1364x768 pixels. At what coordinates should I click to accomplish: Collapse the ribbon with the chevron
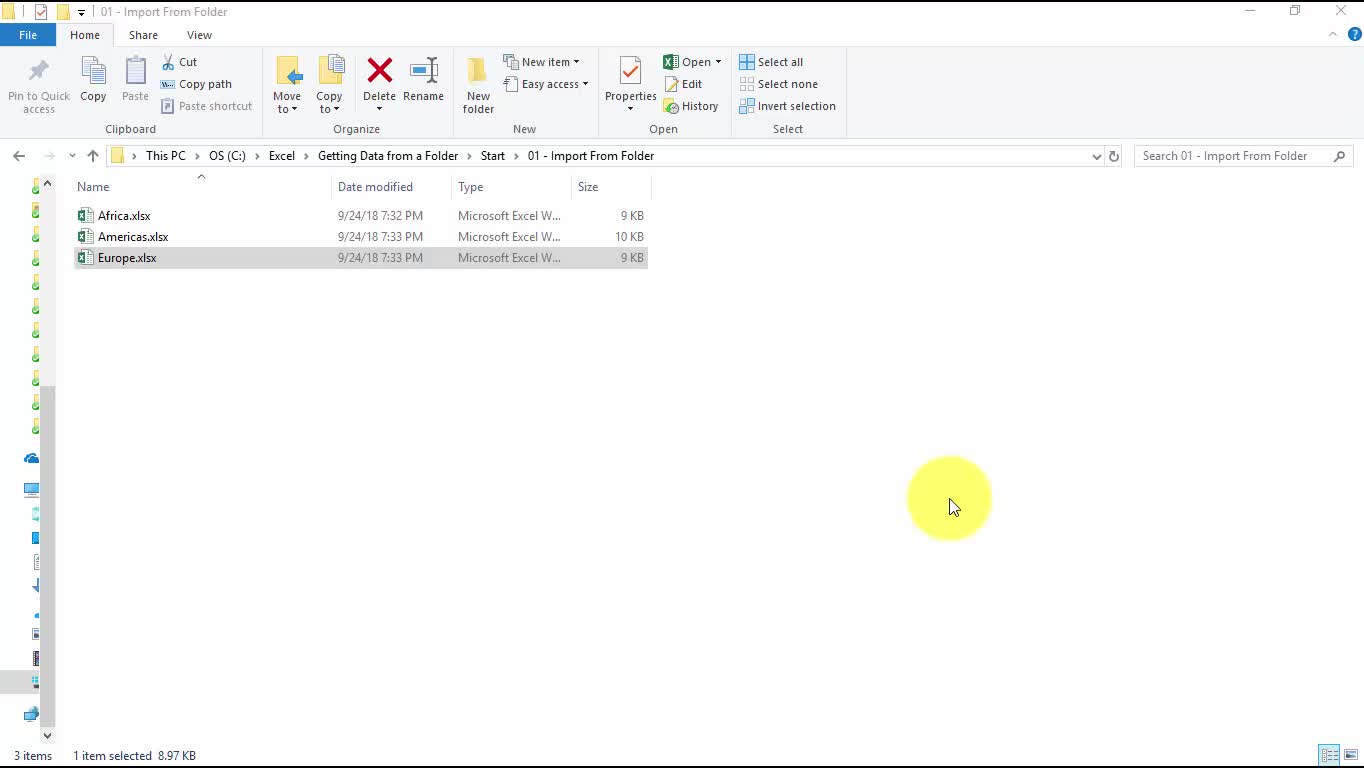pyautogui.click(x=1333, y=34)
